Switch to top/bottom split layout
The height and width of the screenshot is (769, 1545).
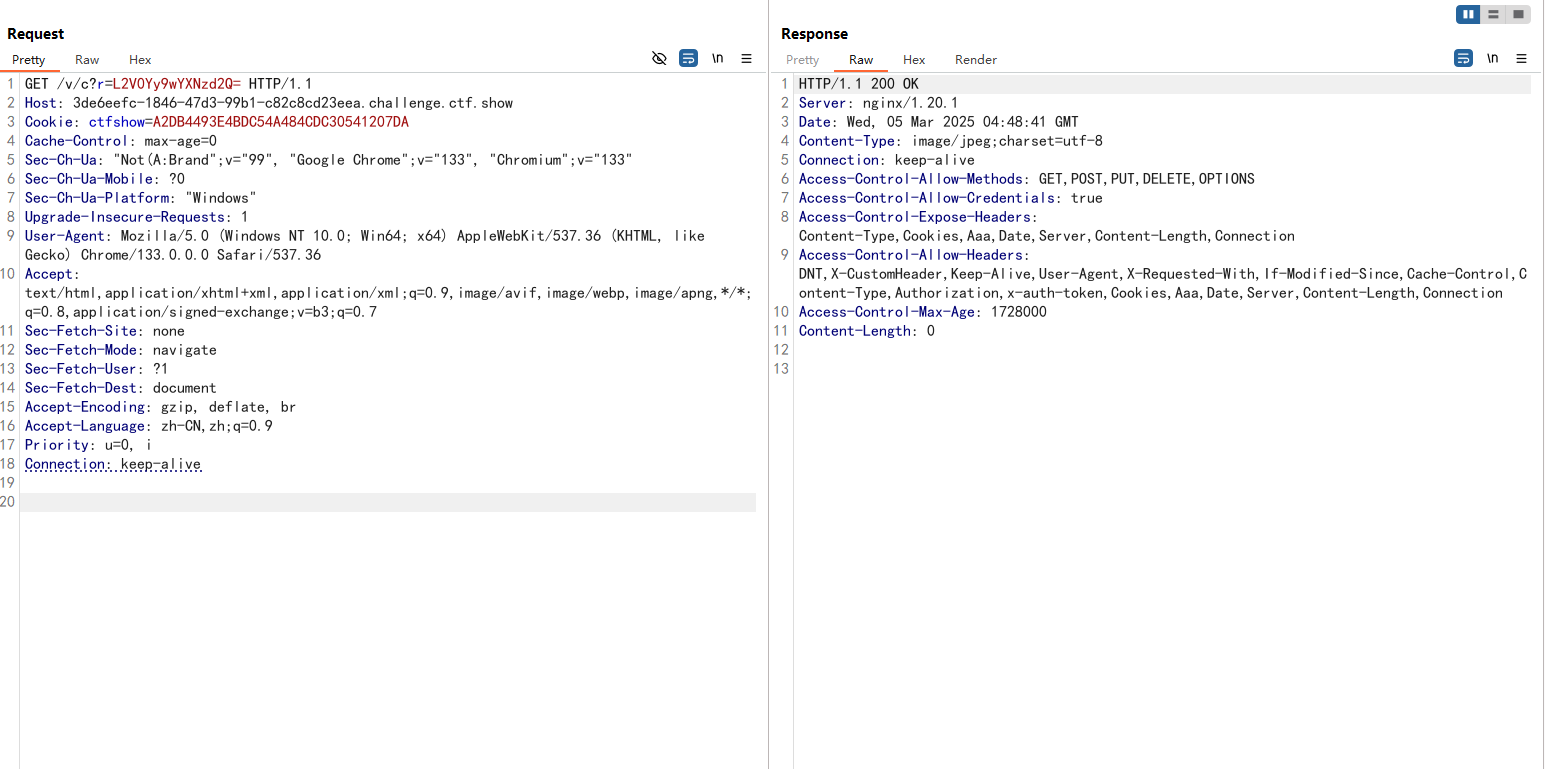click(1493, 14)
